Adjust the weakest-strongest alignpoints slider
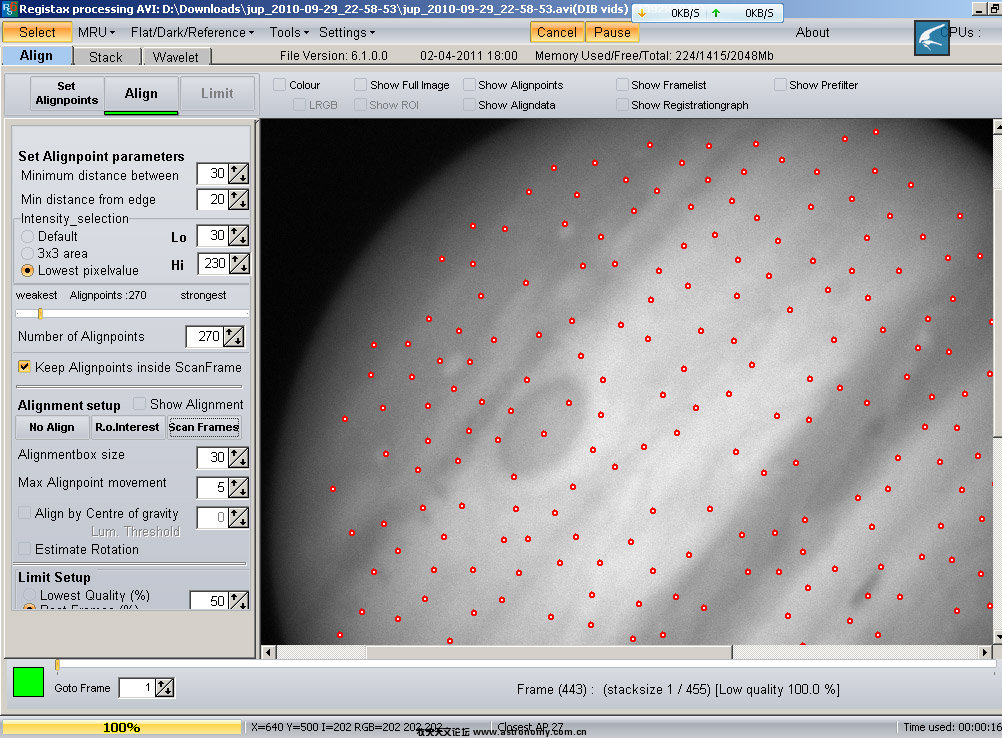 pos(40,313)
